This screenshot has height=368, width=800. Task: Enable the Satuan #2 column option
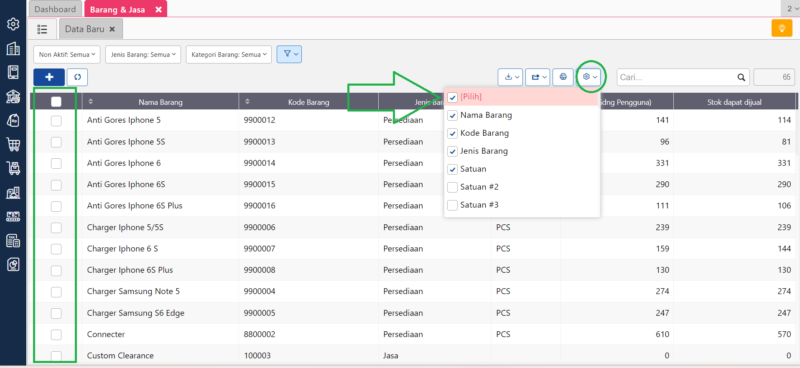point(452,187)
